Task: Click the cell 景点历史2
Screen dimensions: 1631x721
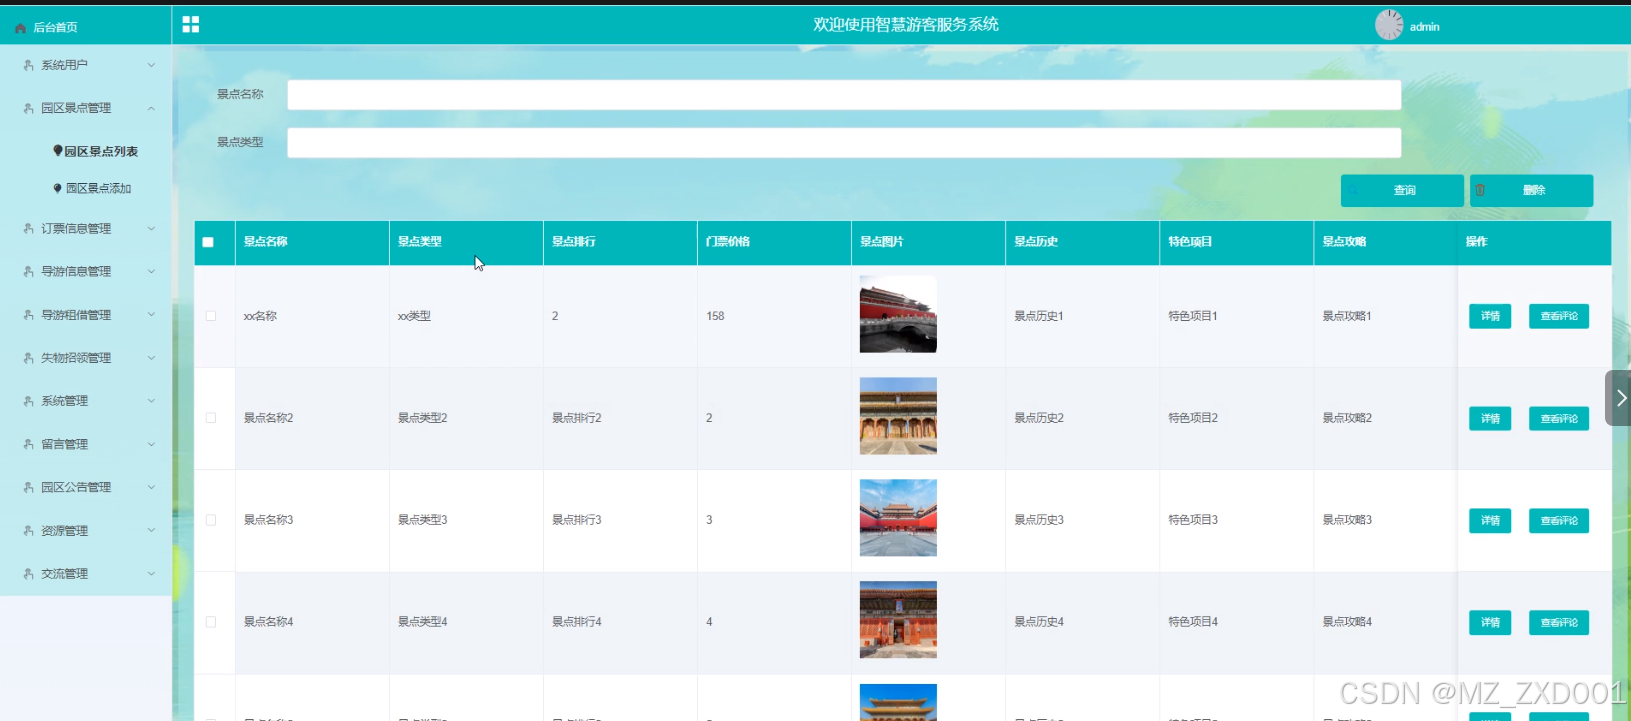Action: coord(1039,418)
